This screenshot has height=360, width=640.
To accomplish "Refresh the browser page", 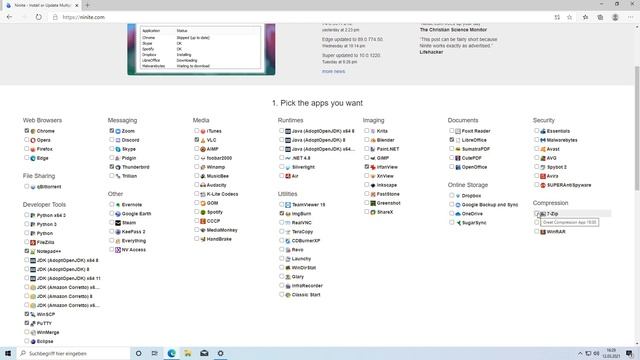I will (38, 17).
